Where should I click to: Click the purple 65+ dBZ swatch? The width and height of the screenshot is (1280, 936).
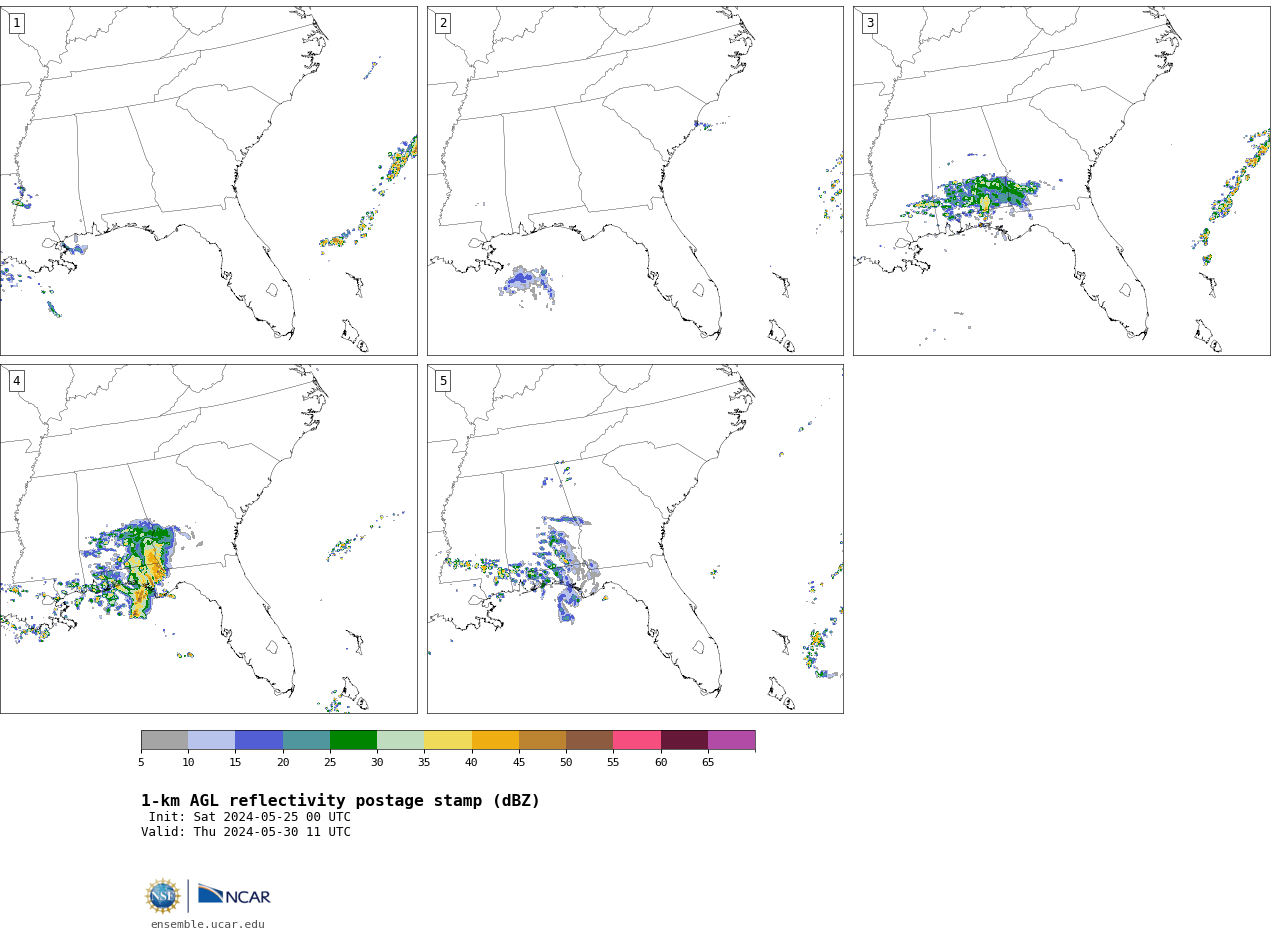pyautogui.click(x=731, y=740)
